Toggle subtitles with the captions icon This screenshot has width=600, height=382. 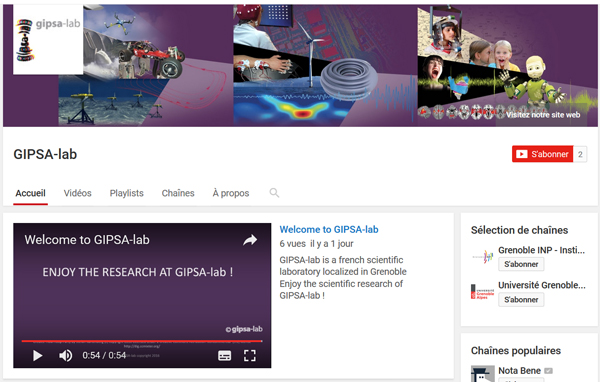click(224, 356)
